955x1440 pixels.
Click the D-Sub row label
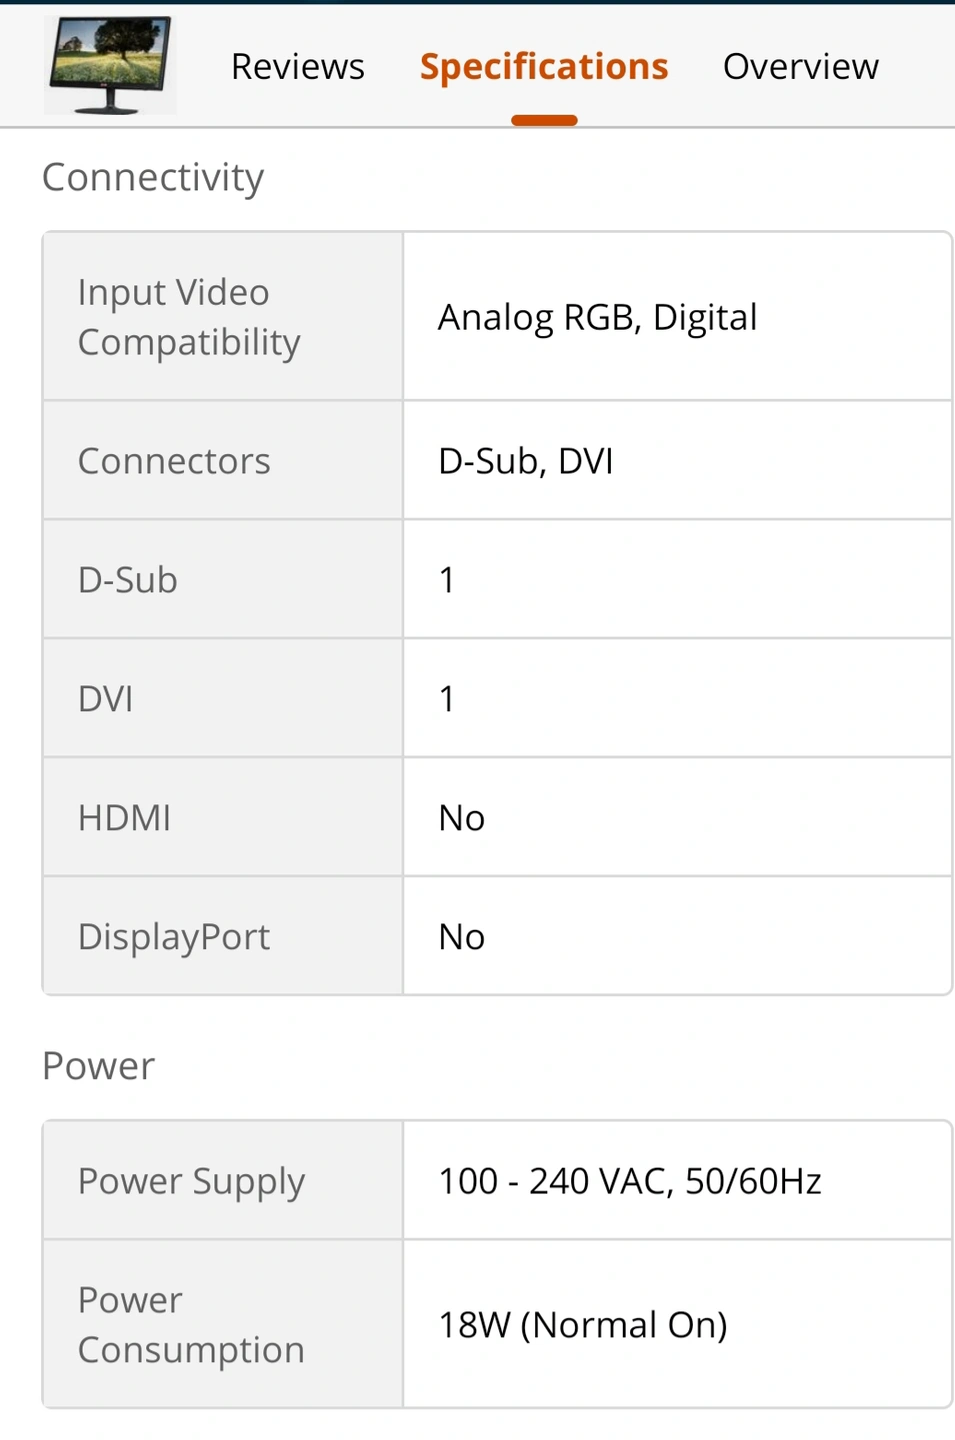(x=128, y=580)
